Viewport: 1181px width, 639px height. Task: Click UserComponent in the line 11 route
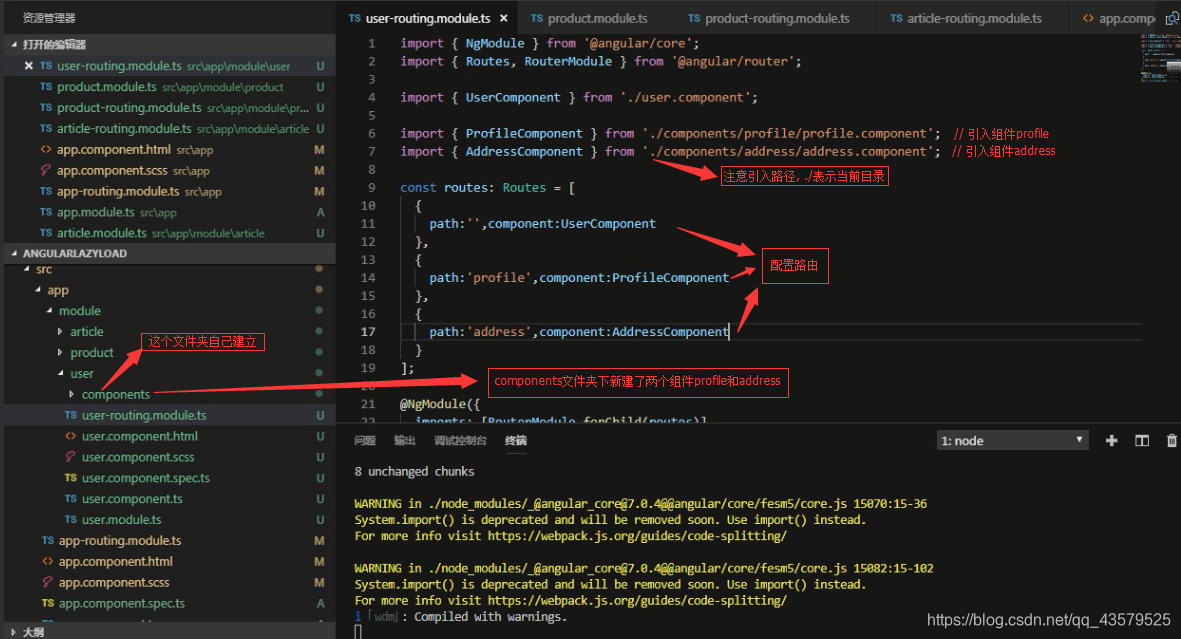pos(609,224)
